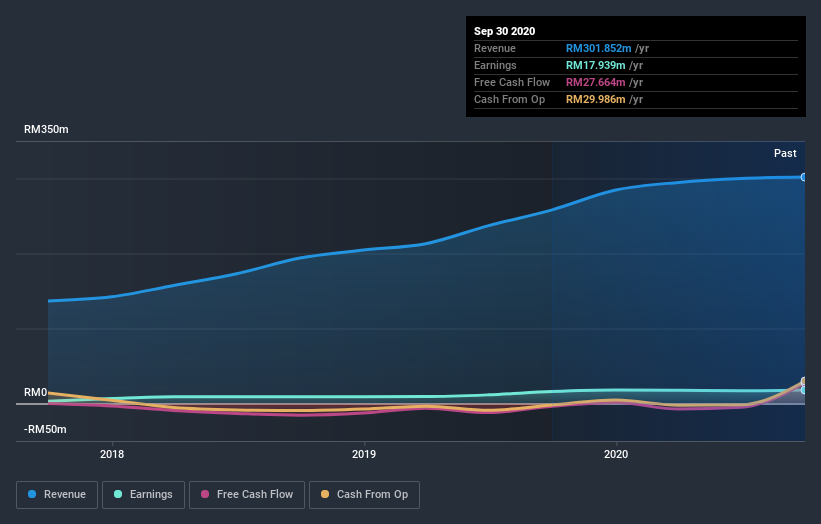Toggle the Free Cash Flow legend button
The image size is (821, 524).
[x=247, y=495]
